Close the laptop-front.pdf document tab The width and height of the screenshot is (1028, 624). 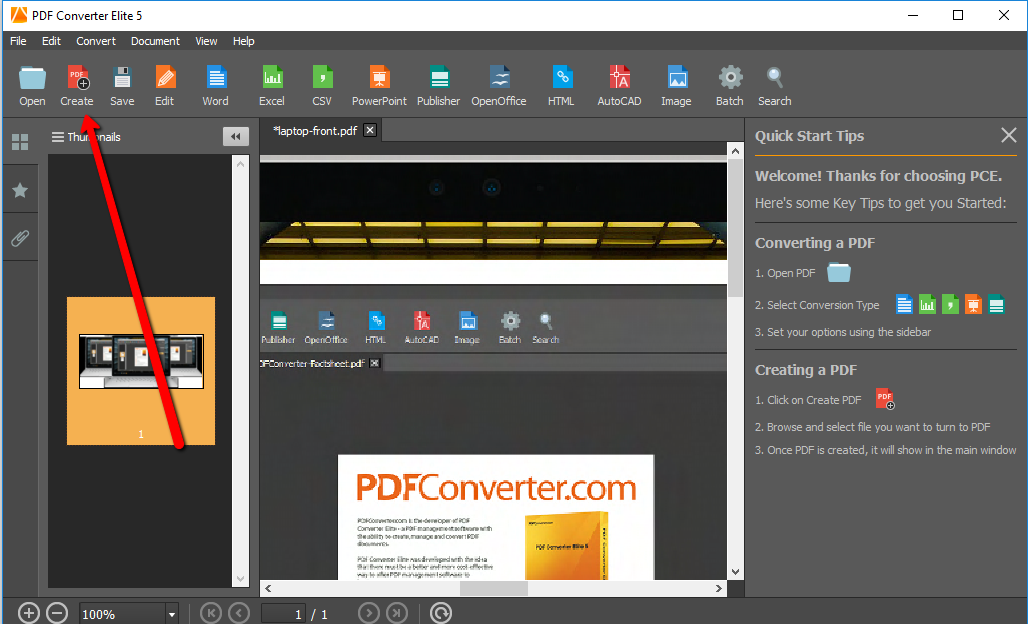click(x=370, y=130)
